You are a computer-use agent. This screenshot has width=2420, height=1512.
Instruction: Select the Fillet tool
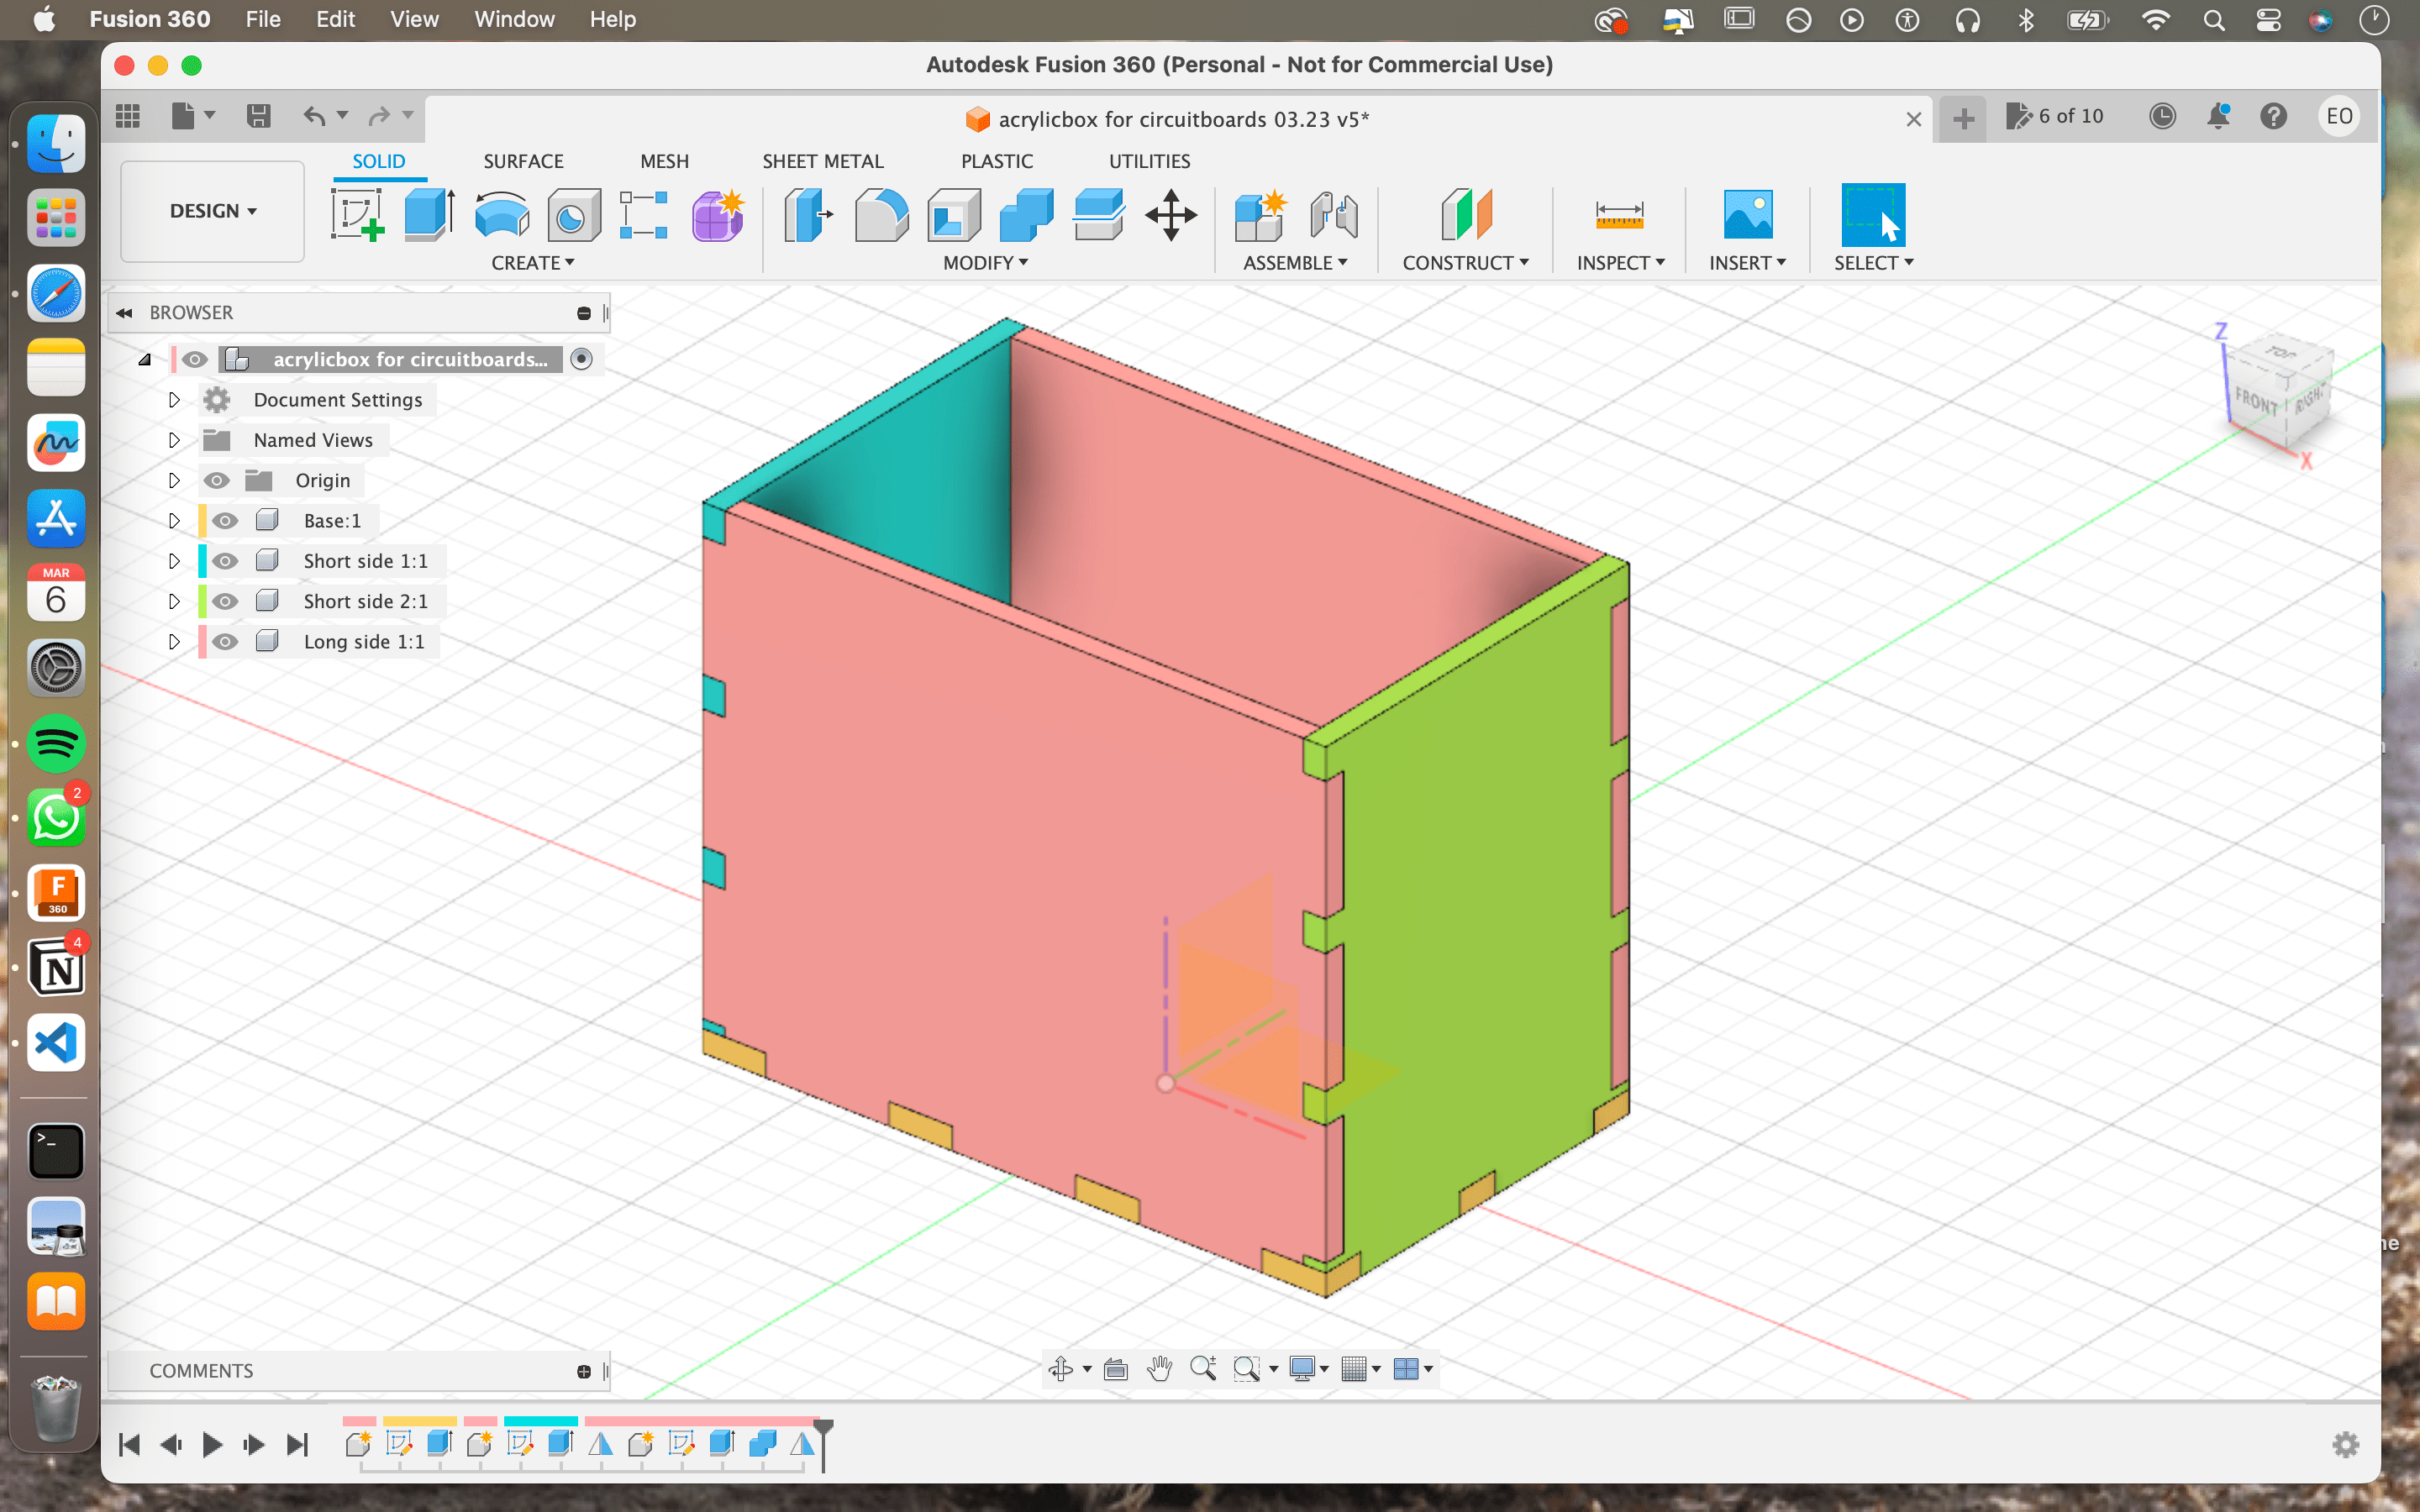tap(881, 215)
